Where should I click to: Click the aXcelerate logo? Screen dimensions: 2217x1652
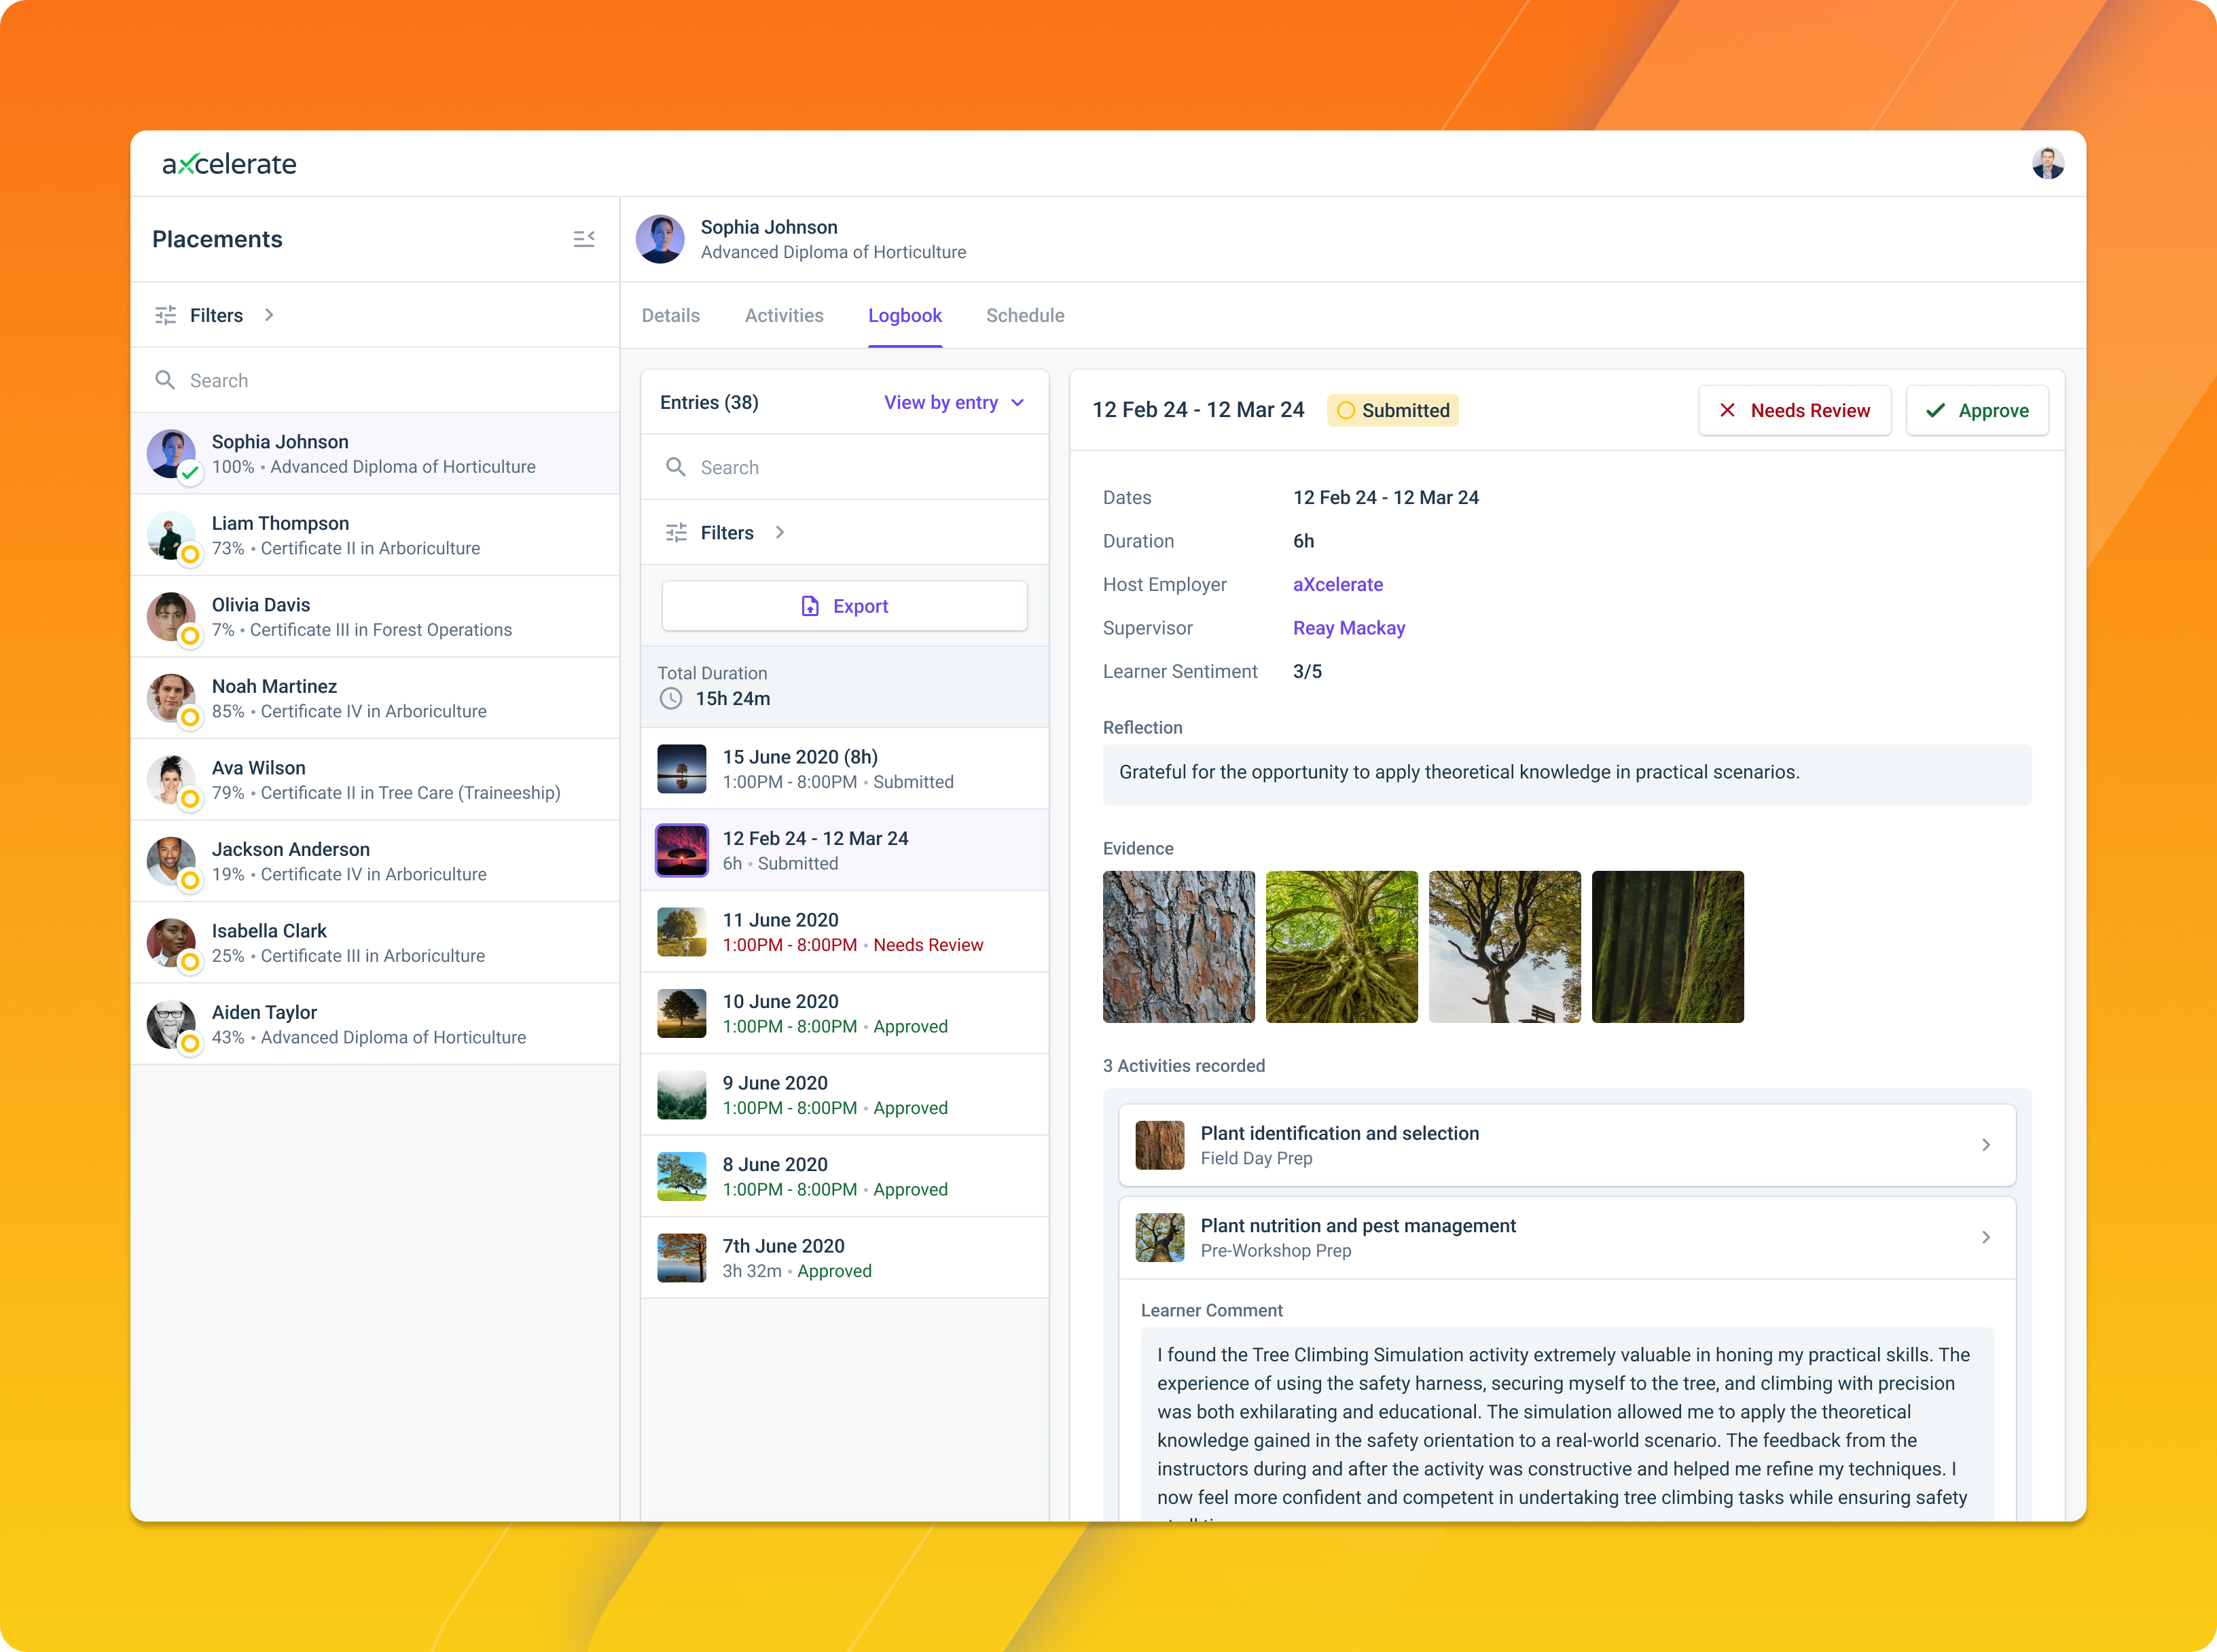pyautogui.click(x=229, y=164)
